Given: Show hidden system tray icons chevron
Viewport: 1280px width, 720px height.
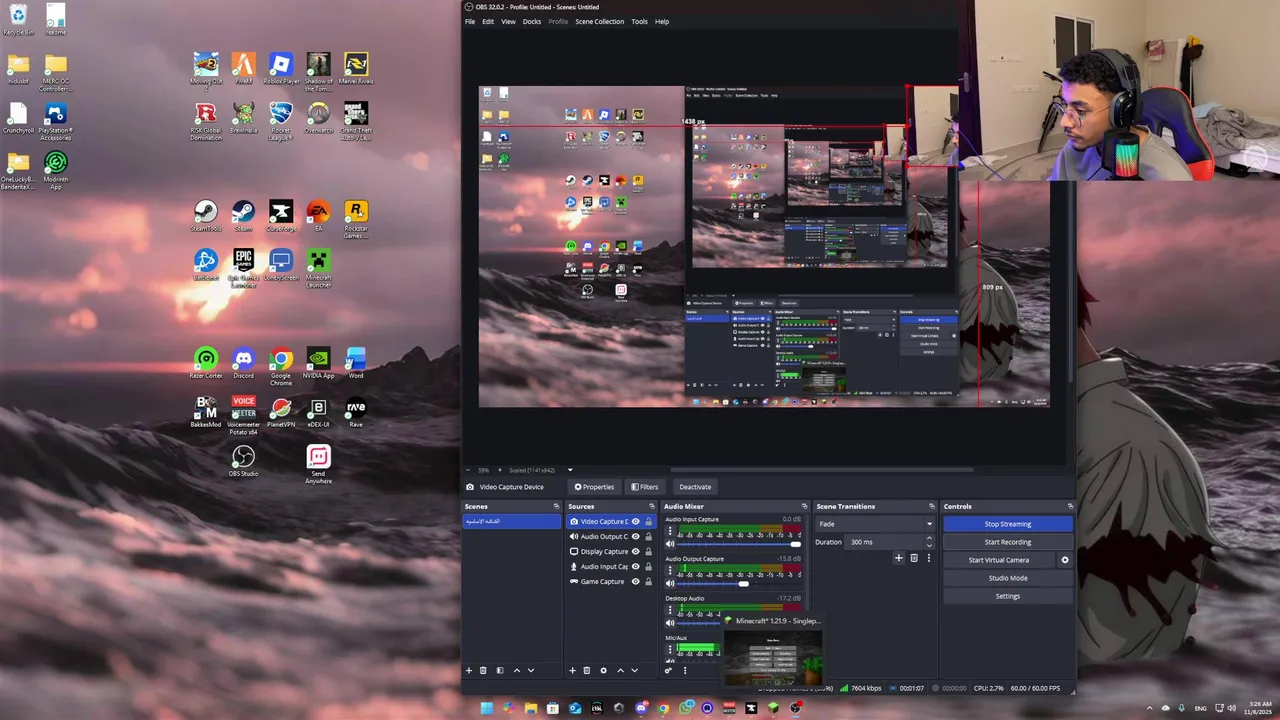Looking at the screenshot, I should [1149, 708].
